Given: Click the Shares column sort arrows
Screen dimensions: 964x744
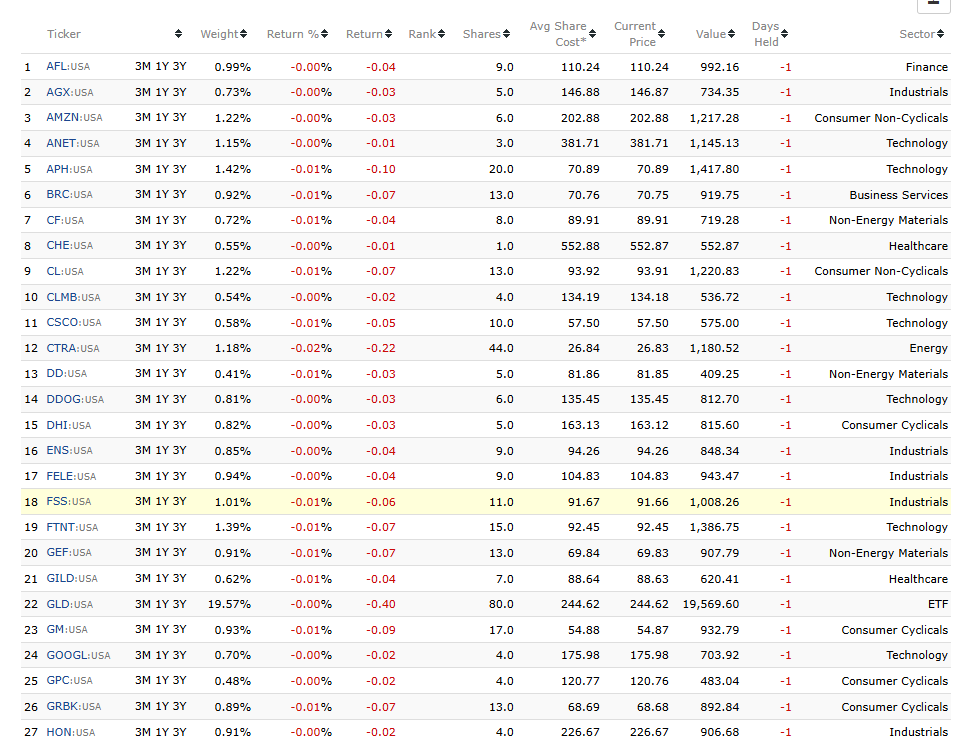Looking at the screenshot, I should click(x=507, y=34).
